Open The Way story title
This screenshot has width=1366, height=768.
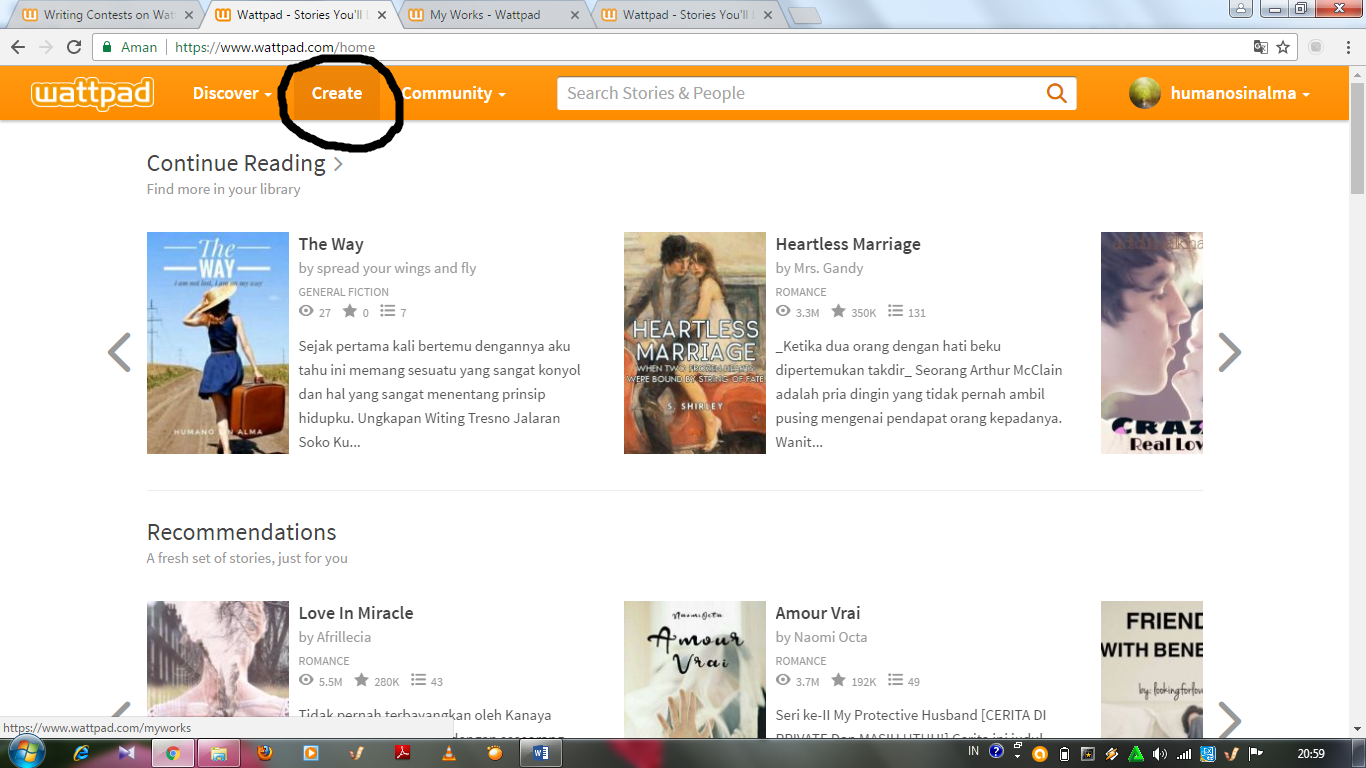[x=331, y=244]
